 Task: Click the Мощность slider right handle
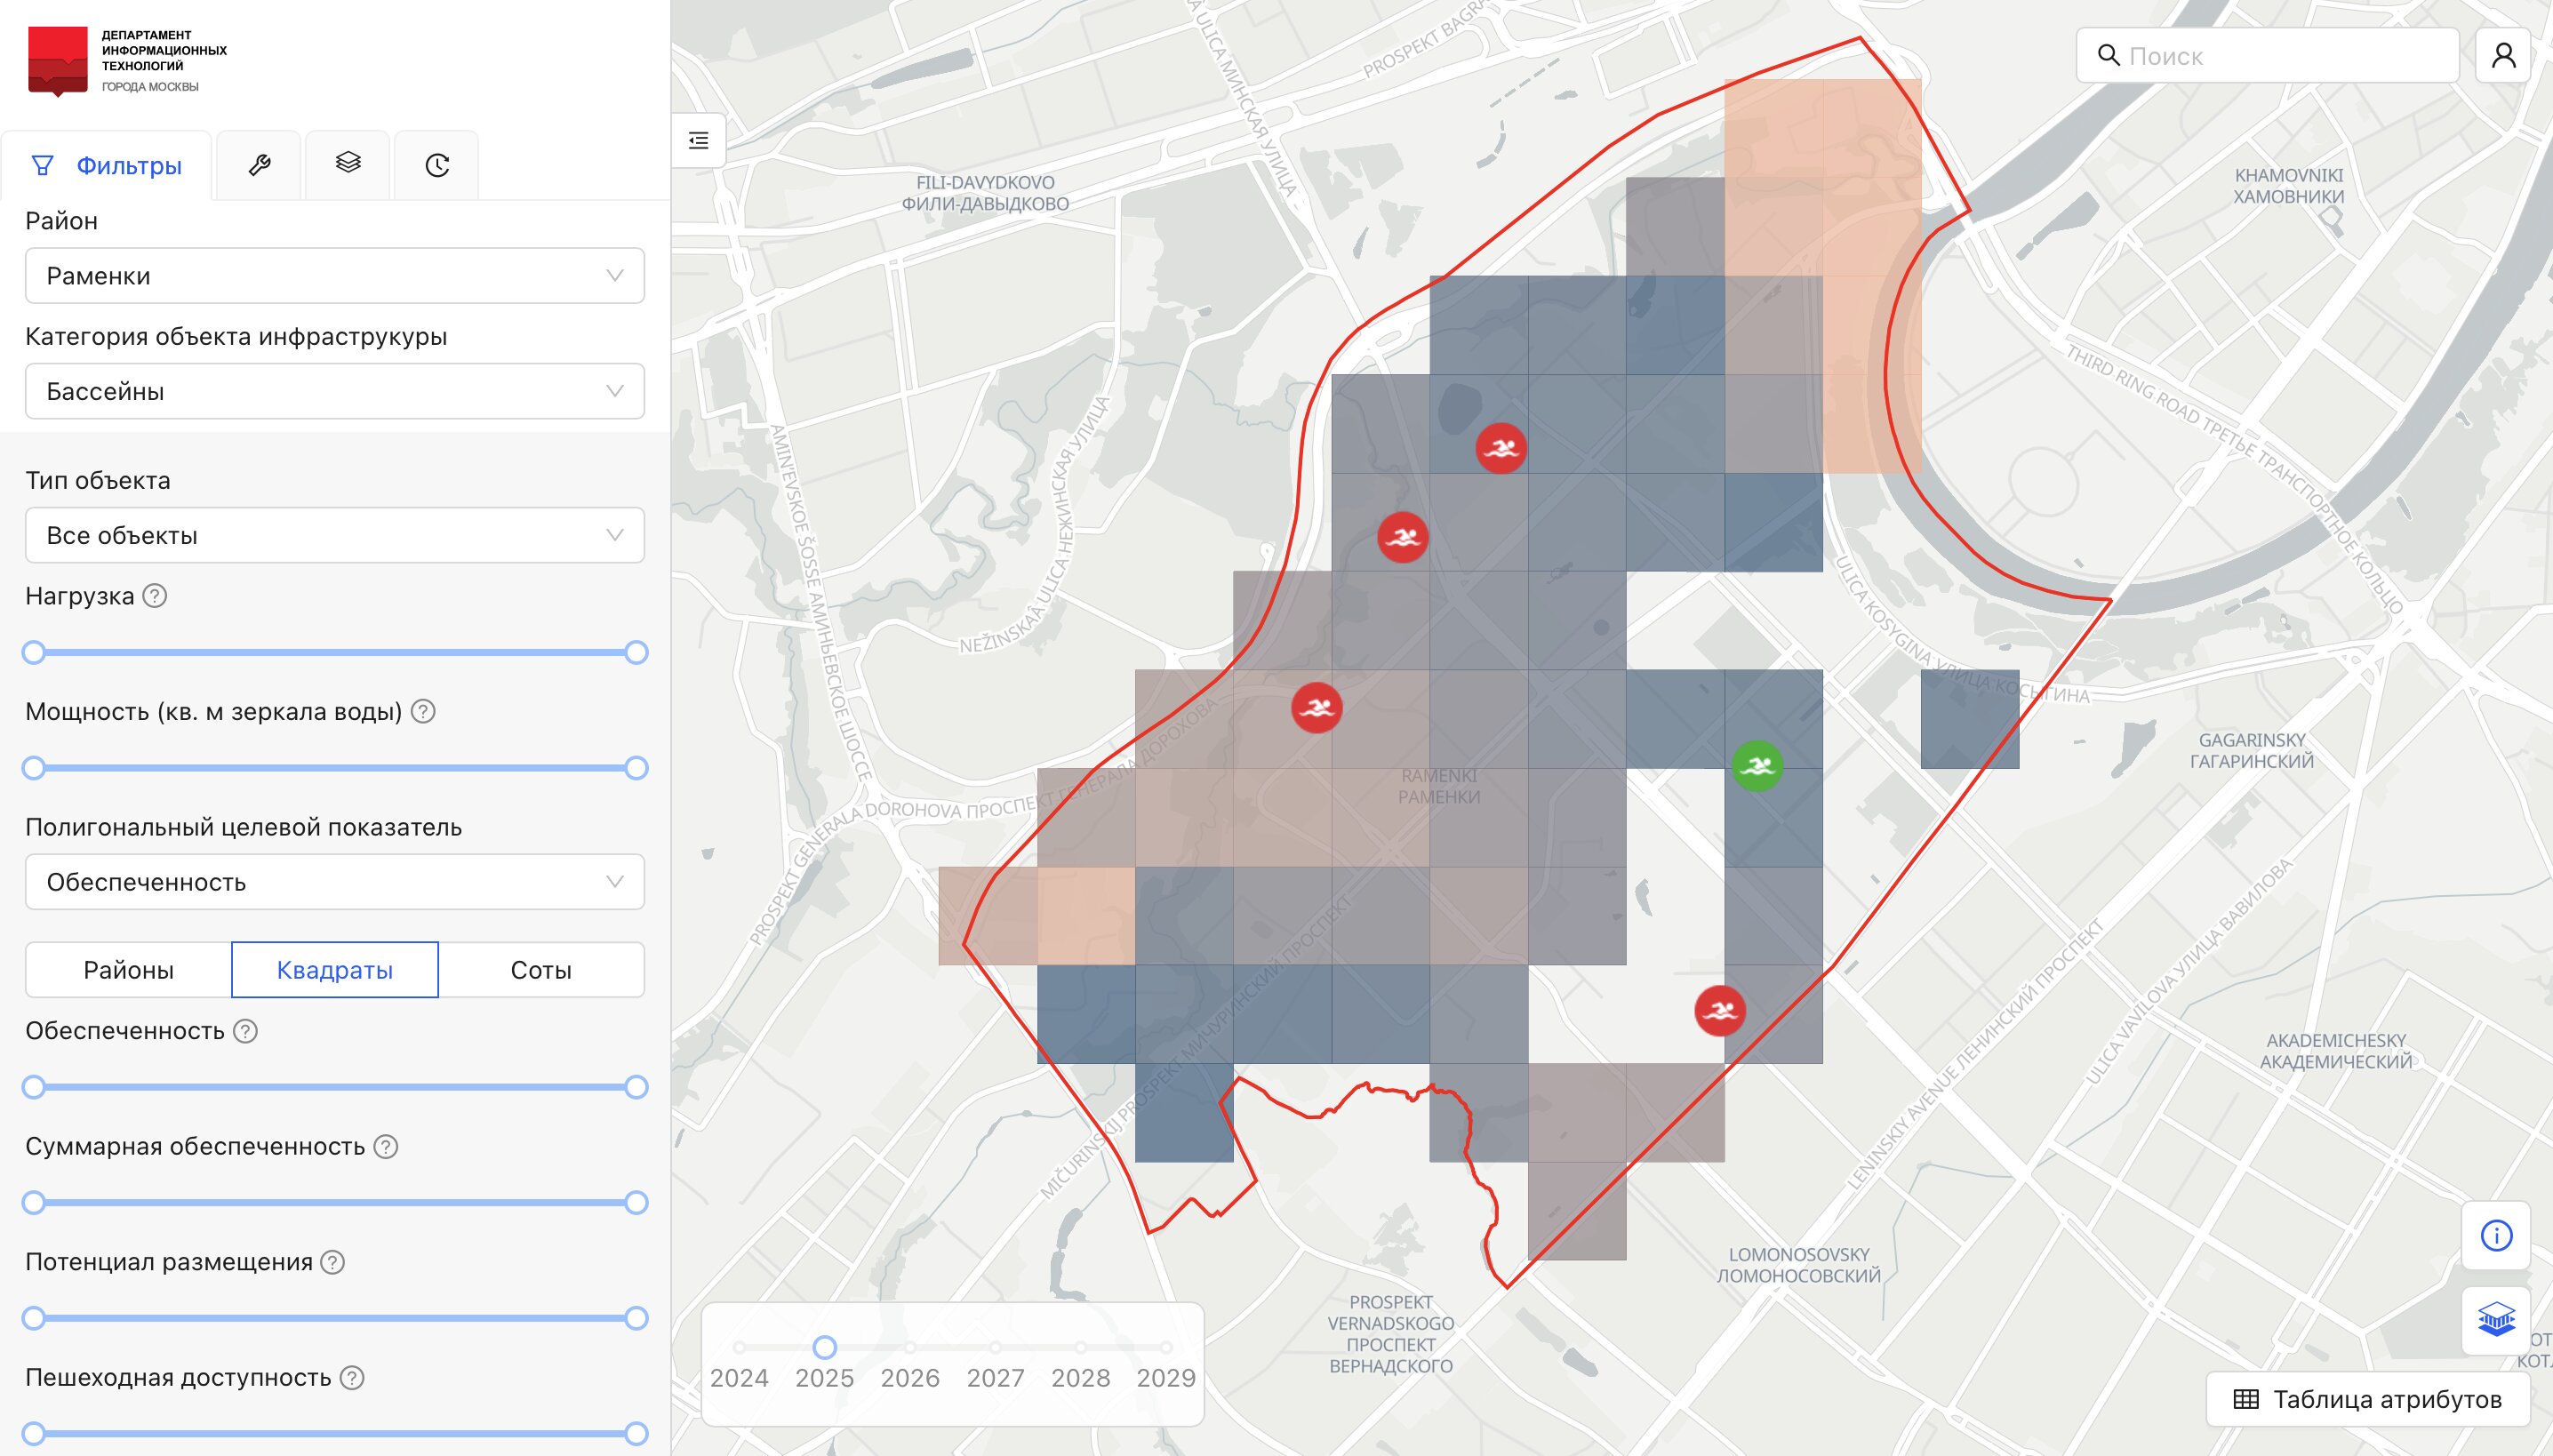[636, 768]
